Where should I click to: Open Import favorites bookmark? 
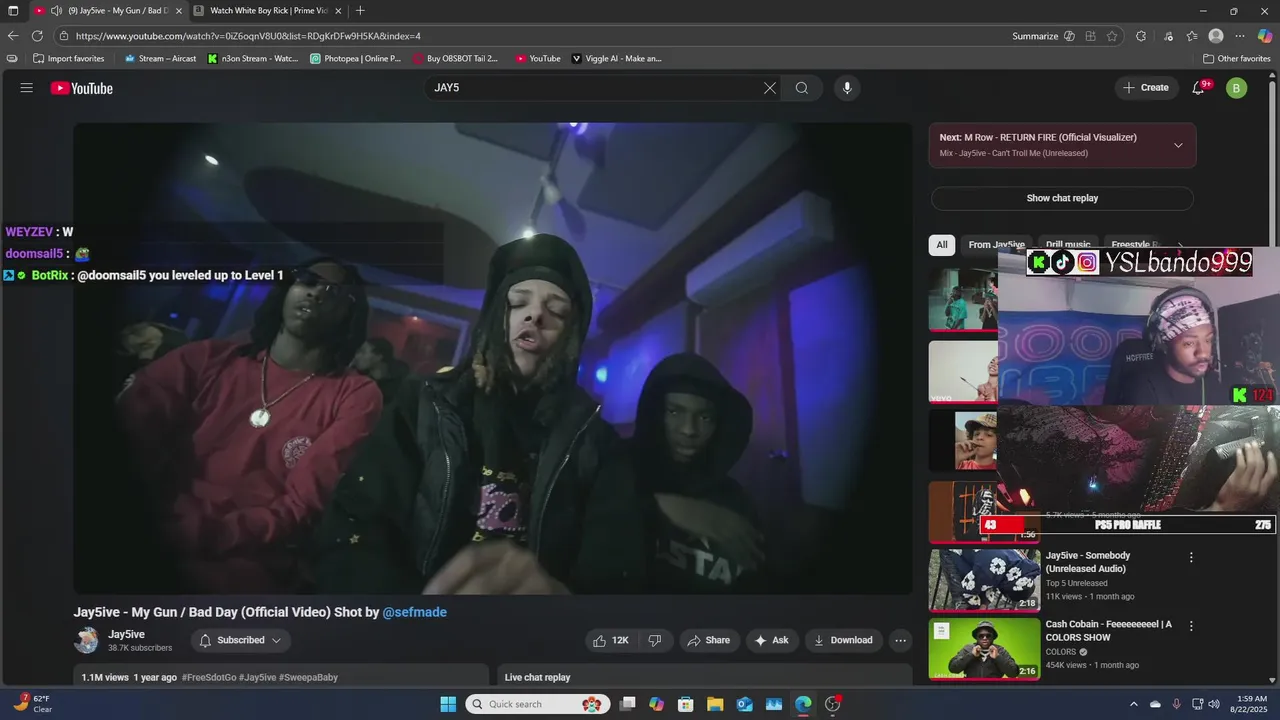pyautogui.click(x=69, y=58)
